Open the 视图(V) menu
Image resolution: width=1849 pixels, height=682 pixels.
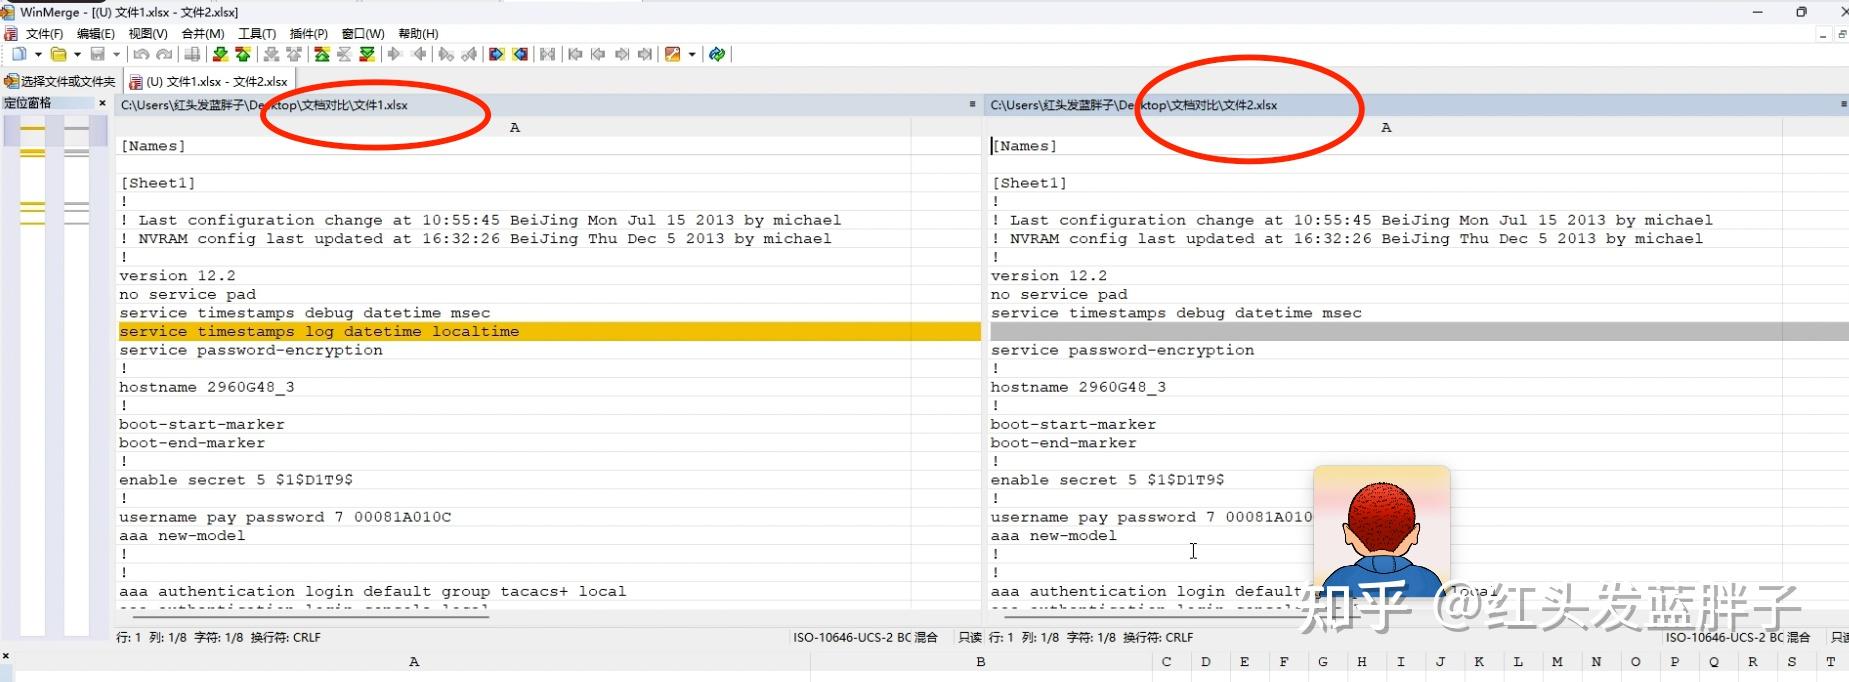click(148, 34)
